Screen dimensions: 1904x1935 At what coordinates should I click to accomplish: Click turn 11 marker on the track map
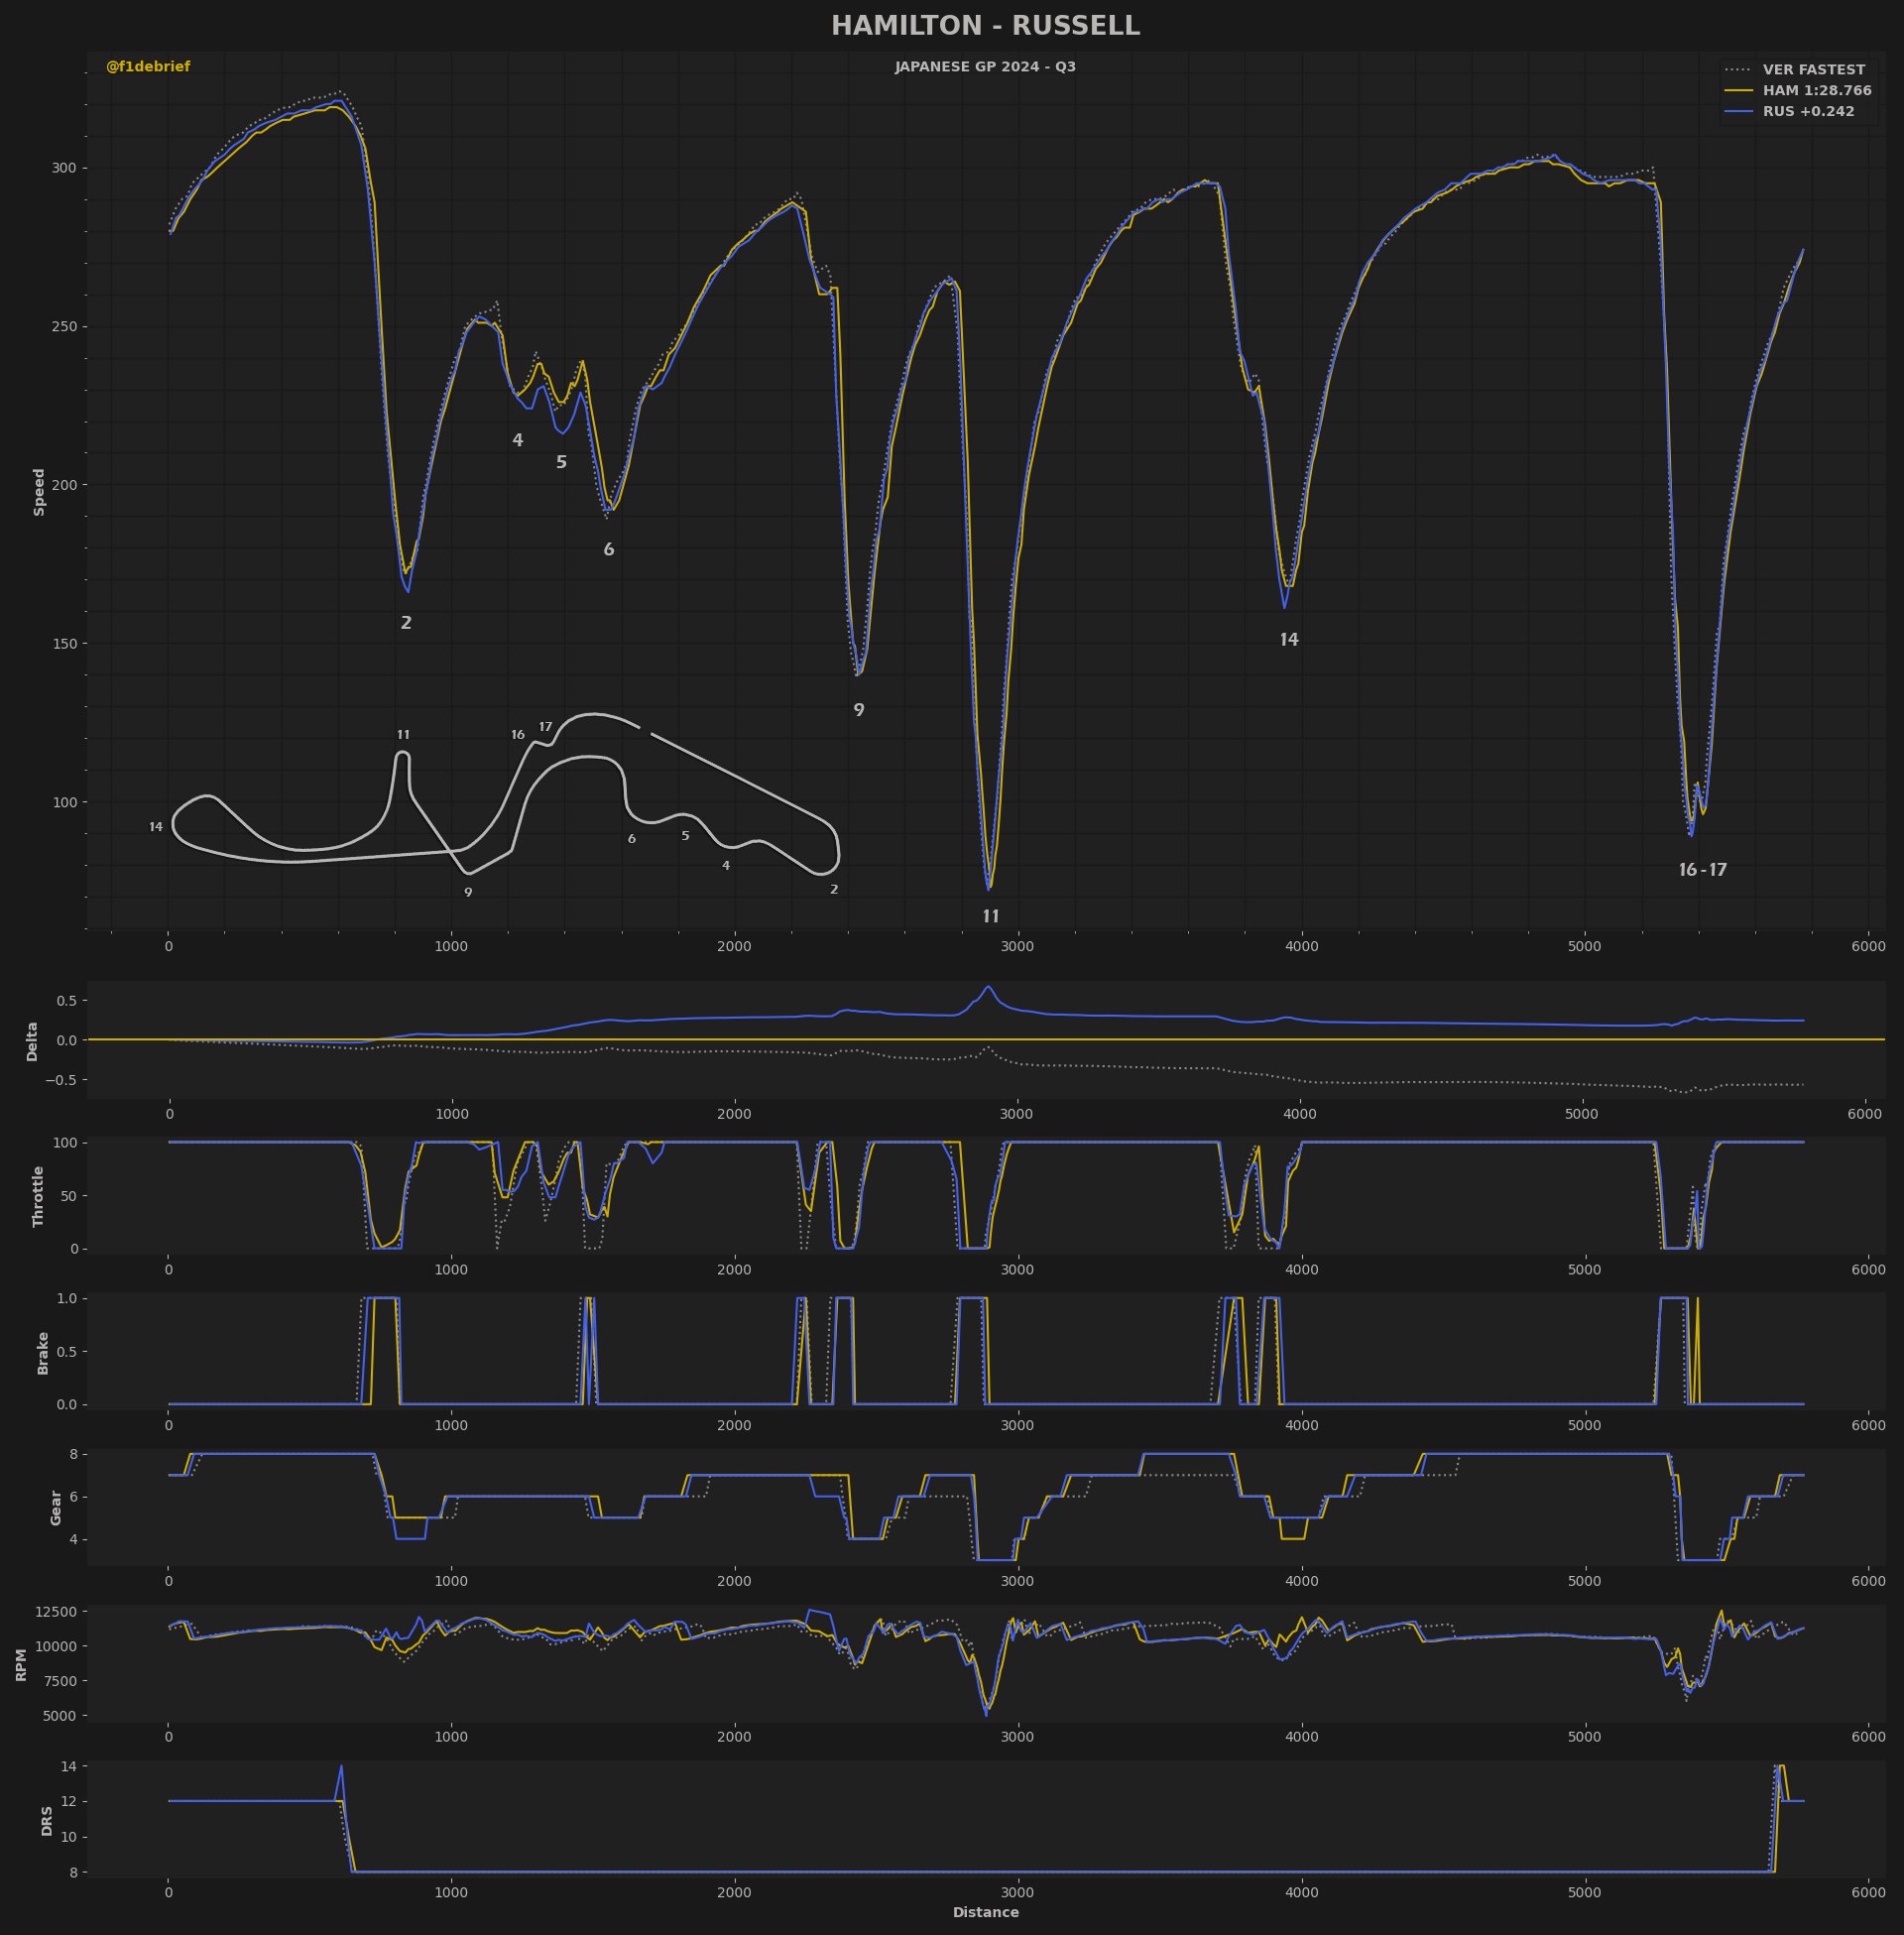(403, 735)
